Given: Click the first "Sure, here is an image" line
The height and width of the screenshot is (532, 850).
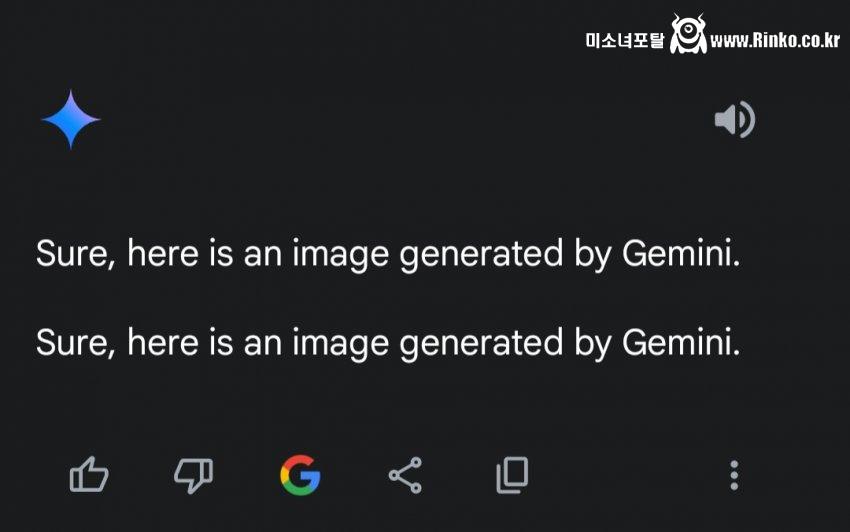Looking at the screenshot, I should [x=388, y=254].
